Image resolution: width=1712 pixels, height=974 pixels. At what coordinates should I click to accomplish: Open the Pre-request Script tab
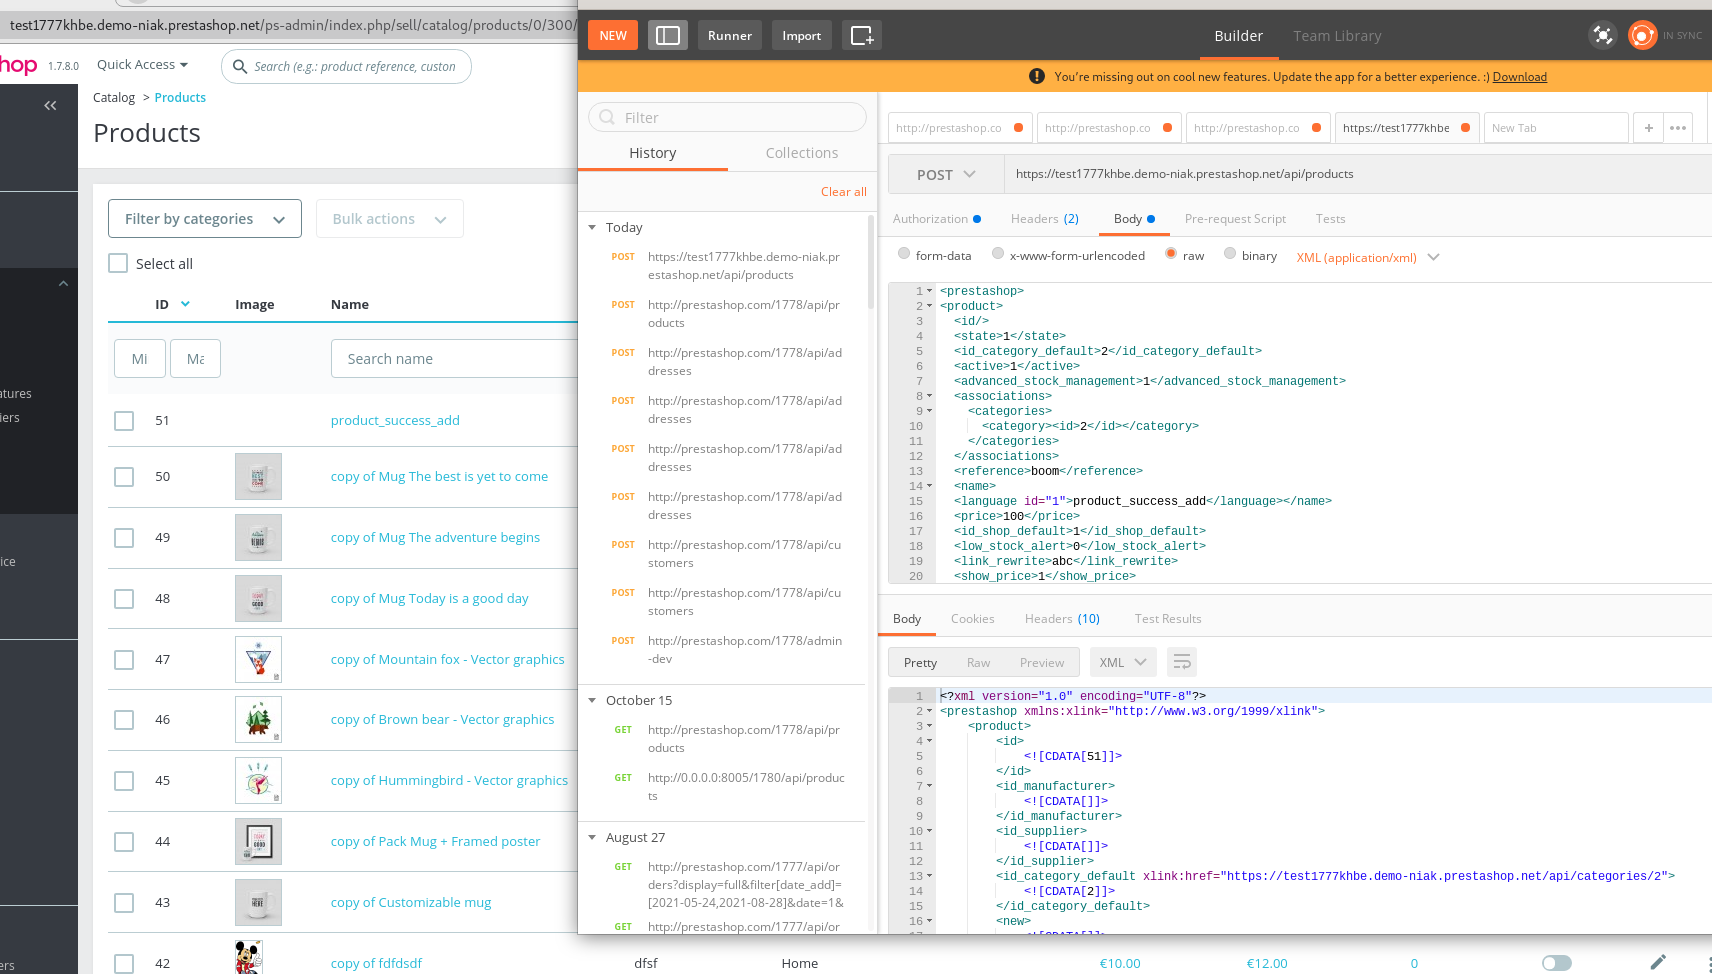tap(1236, 218)
